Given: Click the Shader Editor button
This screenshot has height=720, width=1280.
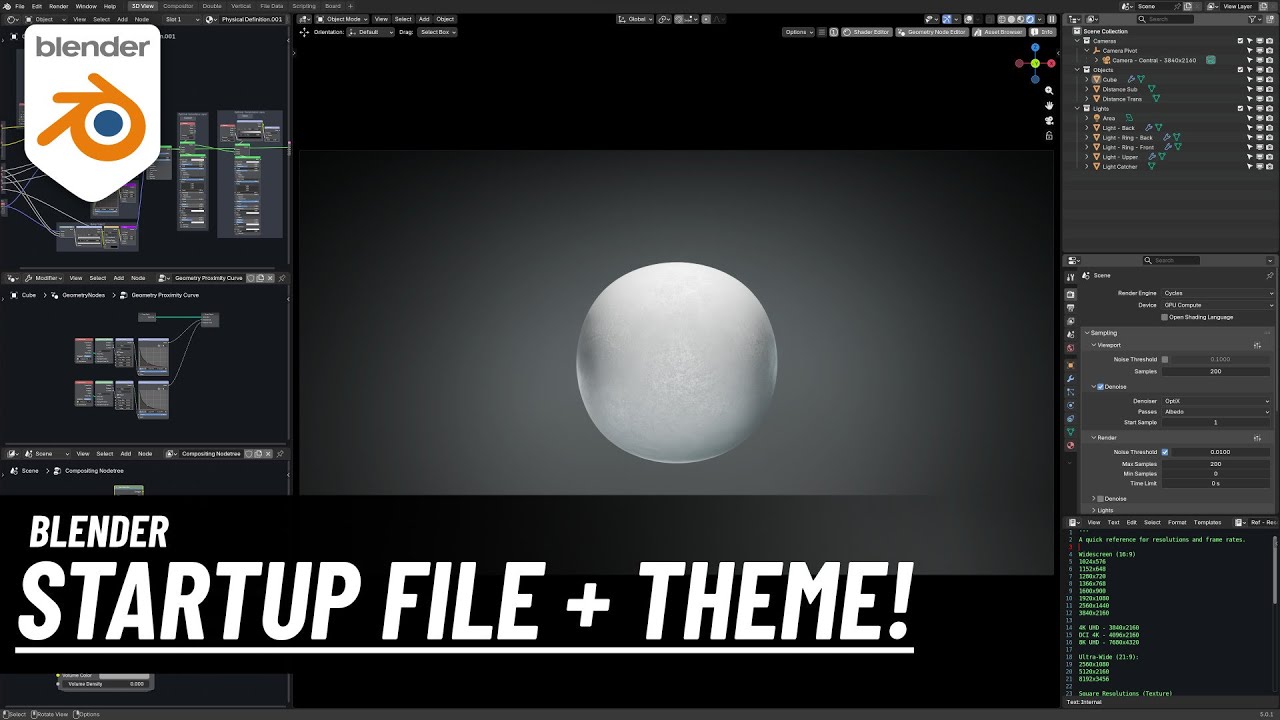Looking at the screenshot, I should point(867,32).
